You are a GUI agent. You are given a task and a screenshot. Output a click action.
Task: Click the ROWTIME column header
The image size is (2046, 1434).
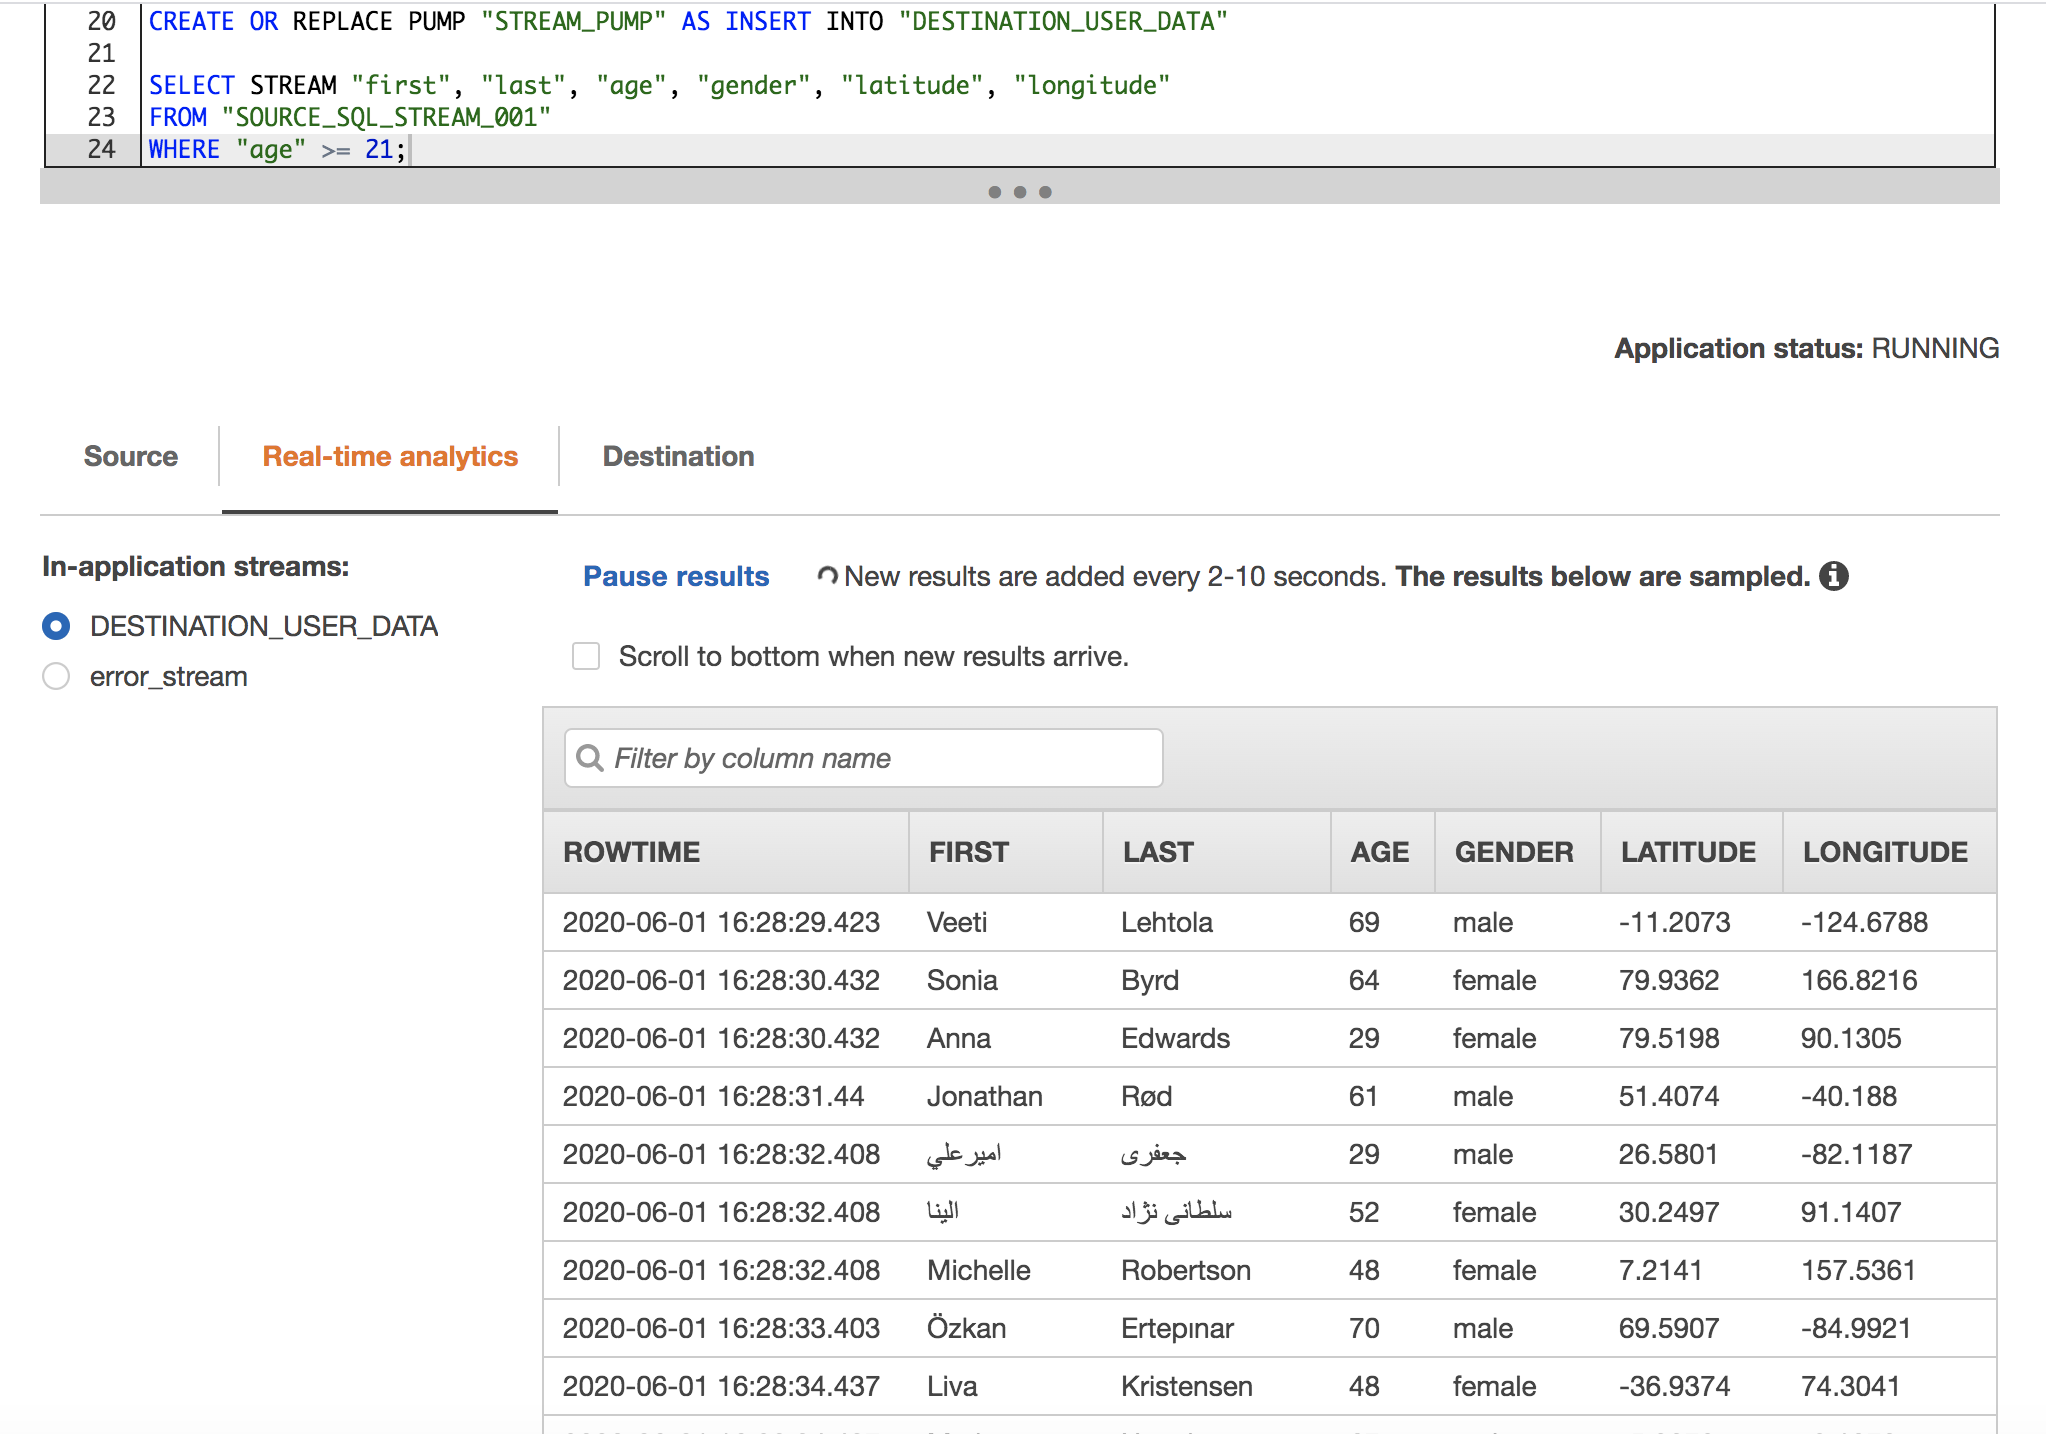click(x=631, y=852)
